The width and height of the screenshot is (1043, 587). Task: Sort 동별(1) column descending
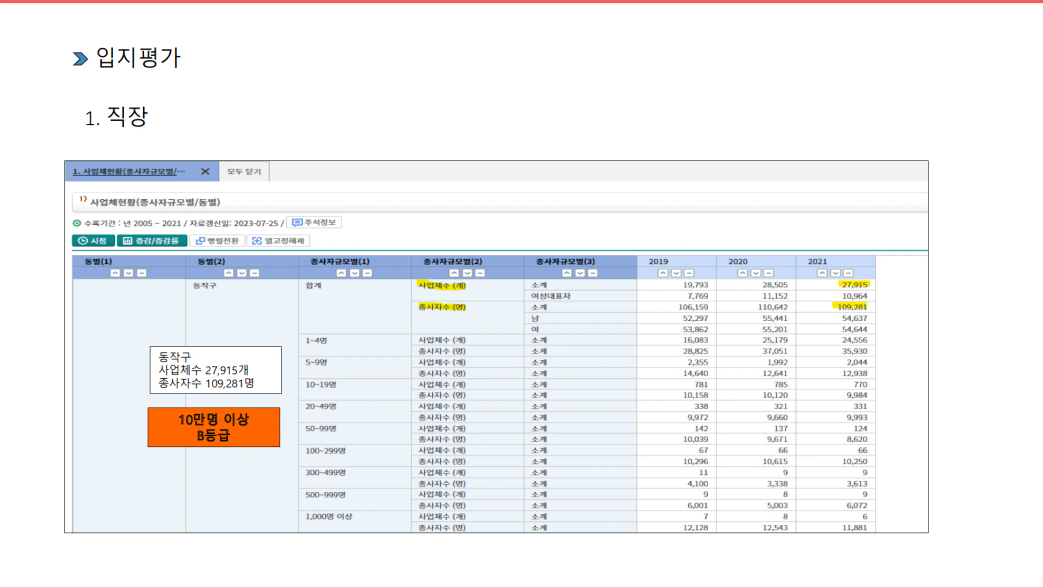click(x=128, y=273)
